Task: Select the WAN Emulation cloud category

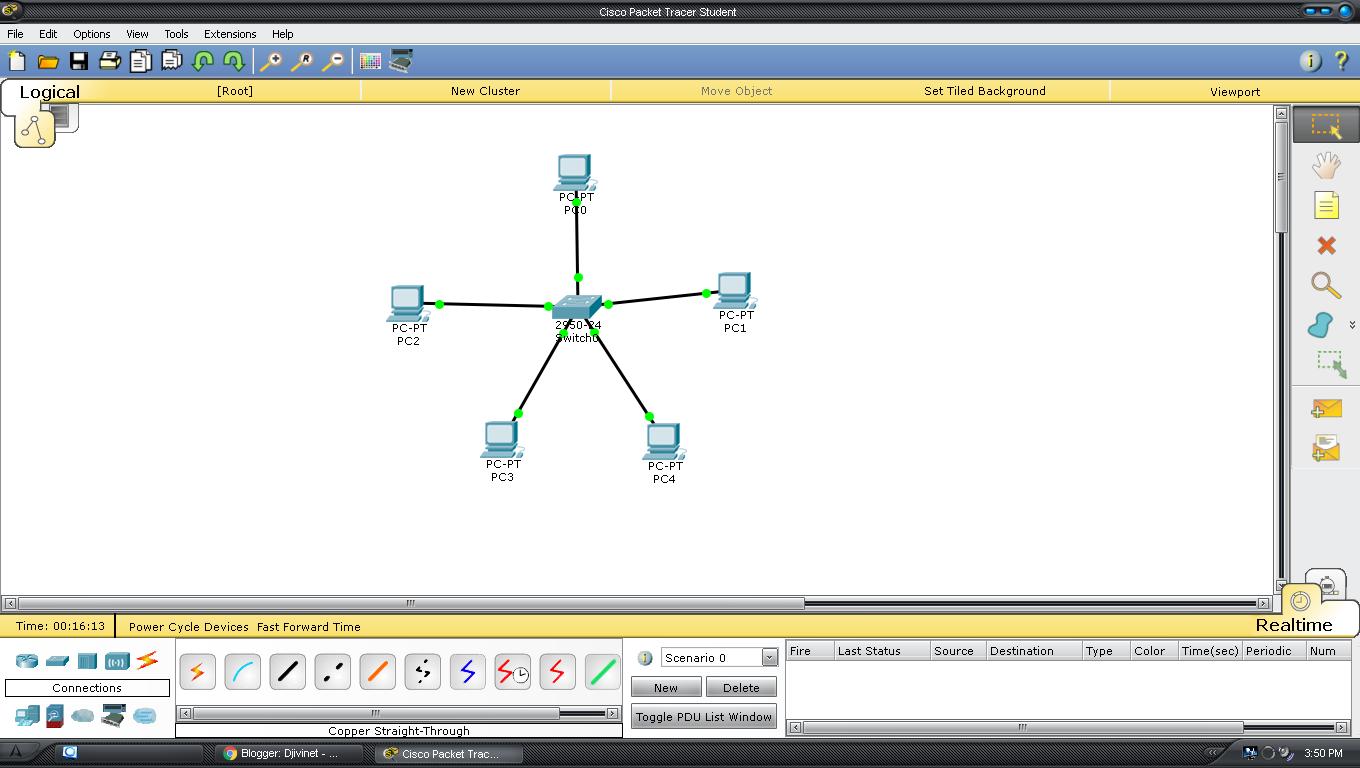Action: pos(82,716)
